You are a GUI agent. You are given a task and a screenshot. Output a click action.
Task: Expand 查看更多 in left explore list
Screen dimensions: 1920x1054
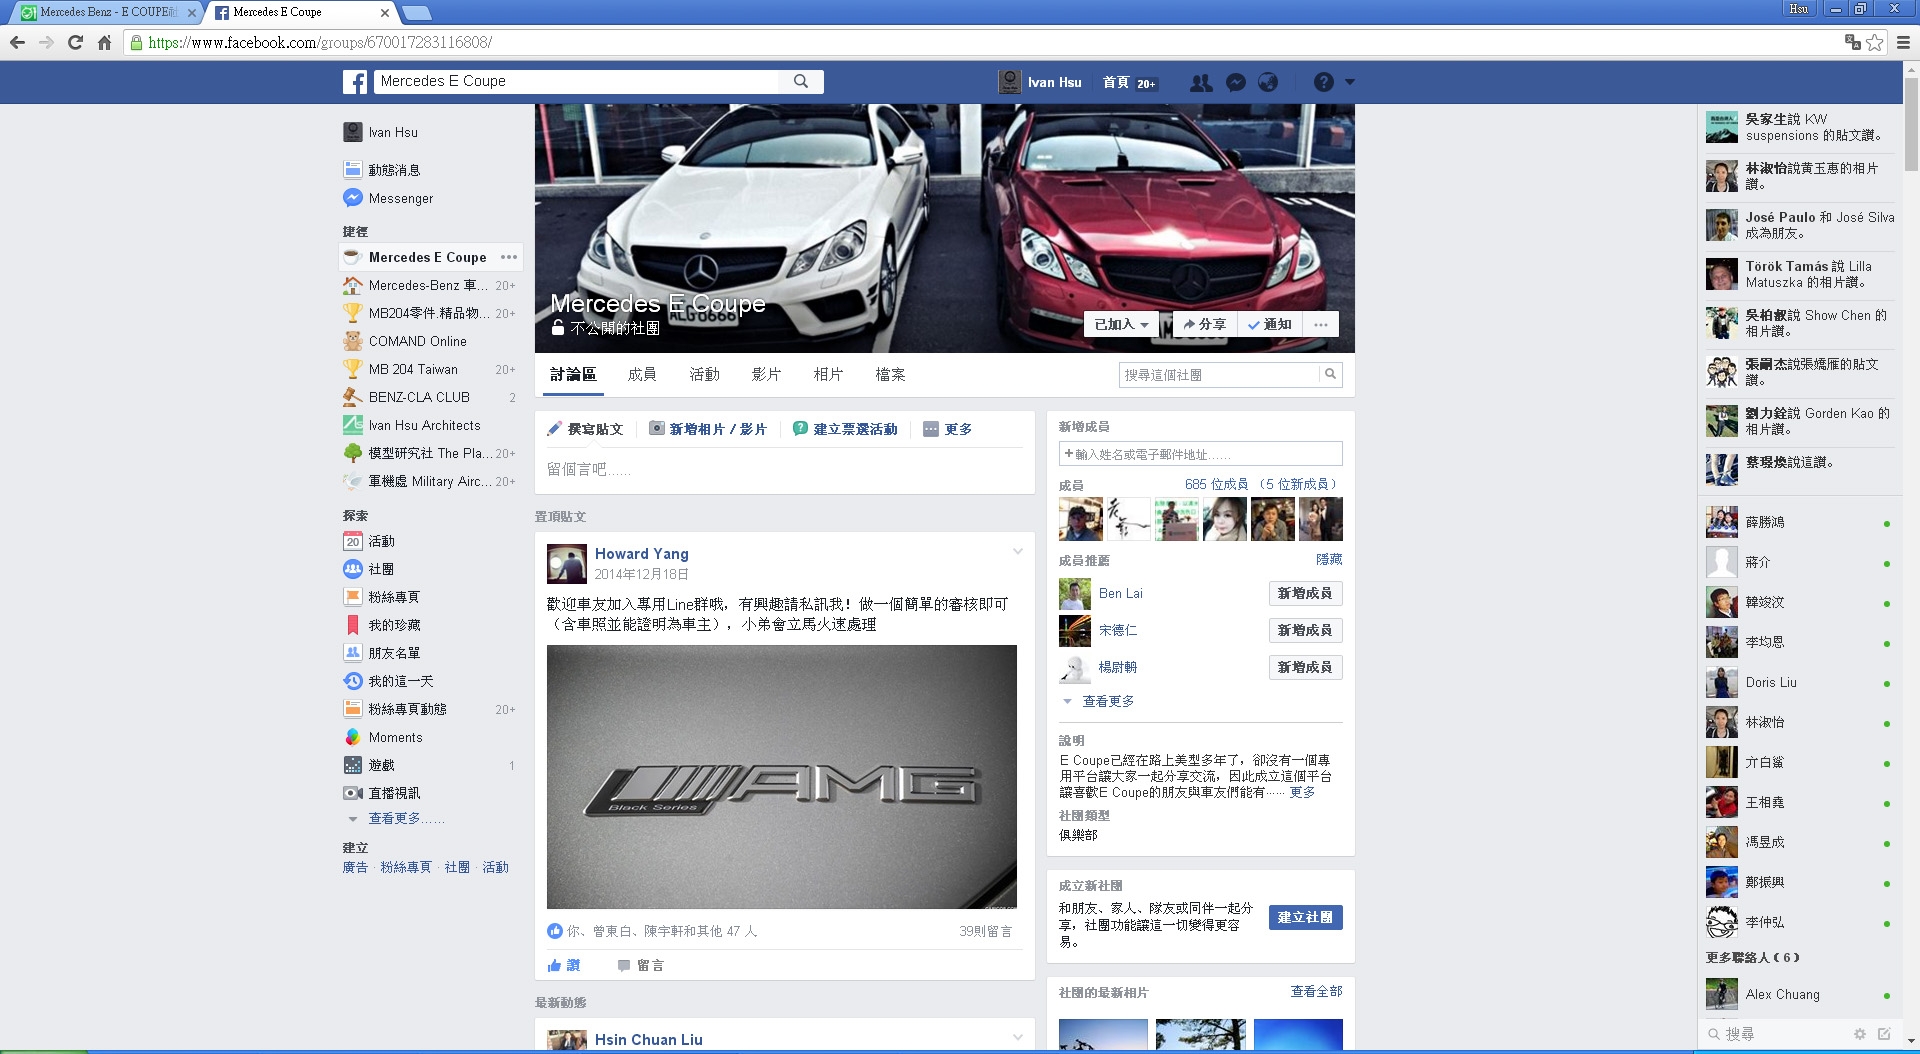click(x=406, y=818)
